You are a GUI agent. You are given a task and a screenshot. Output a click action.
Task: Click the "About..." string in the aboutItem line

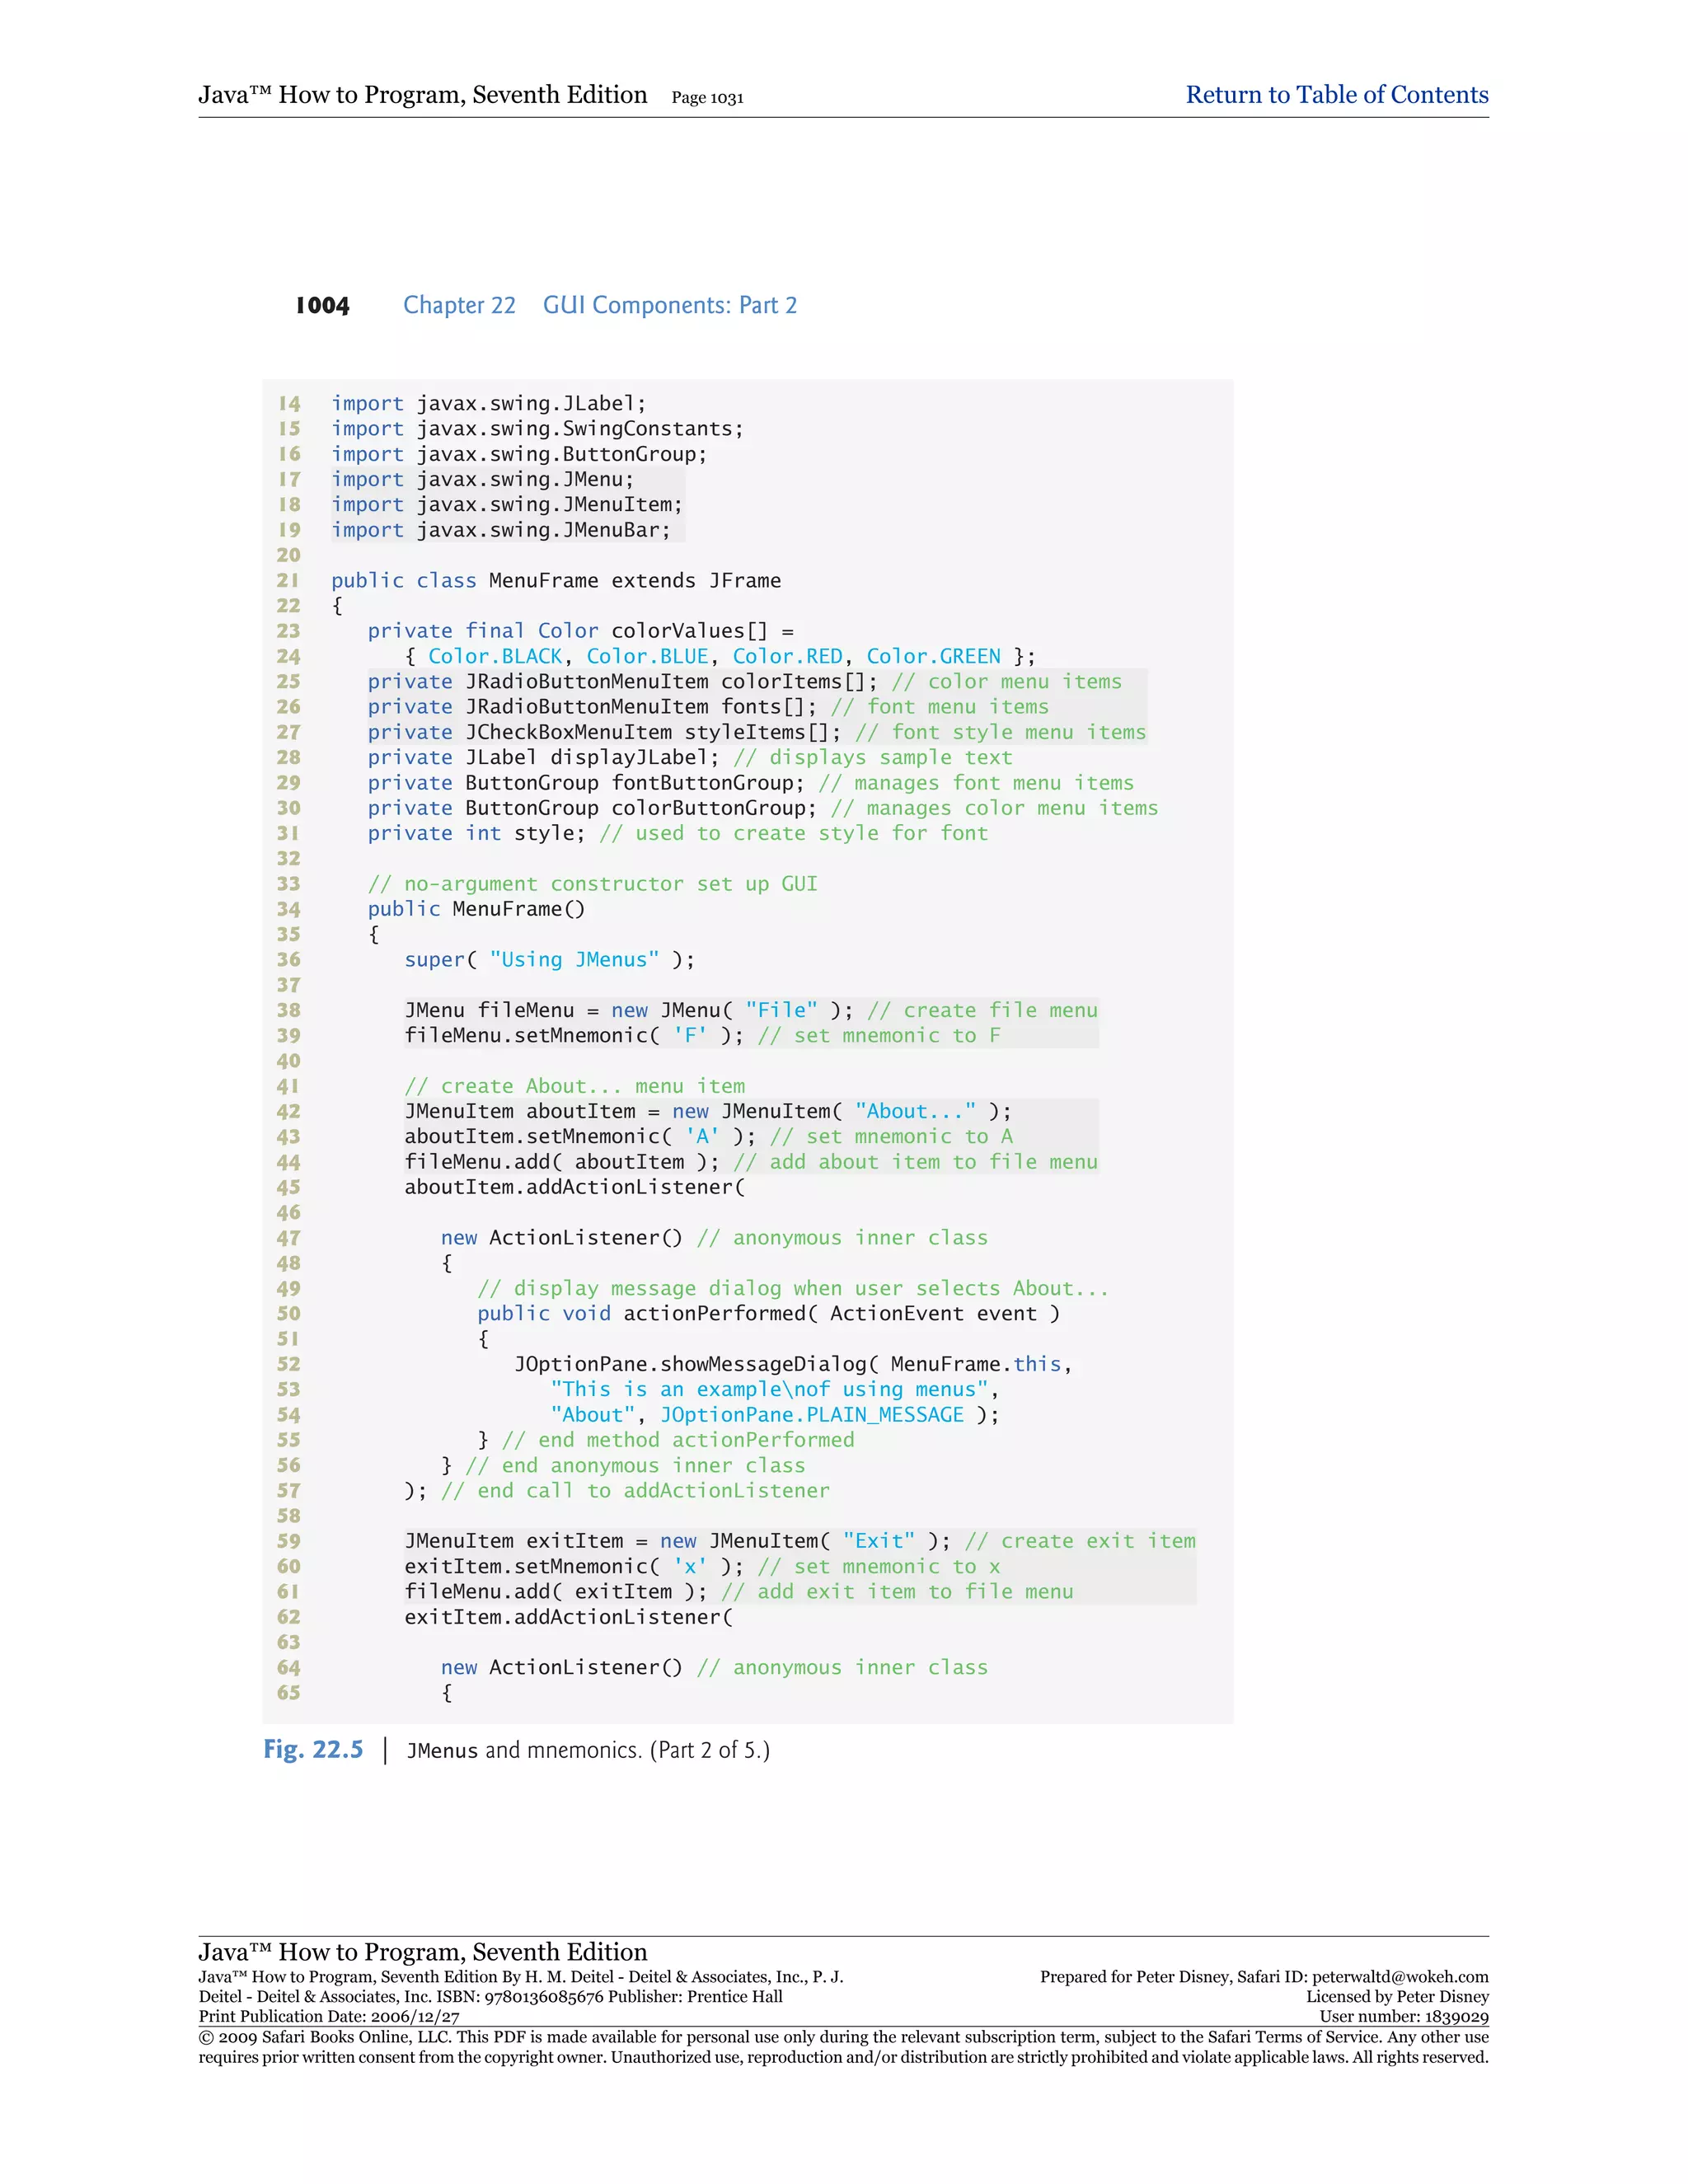(914, 1112)
